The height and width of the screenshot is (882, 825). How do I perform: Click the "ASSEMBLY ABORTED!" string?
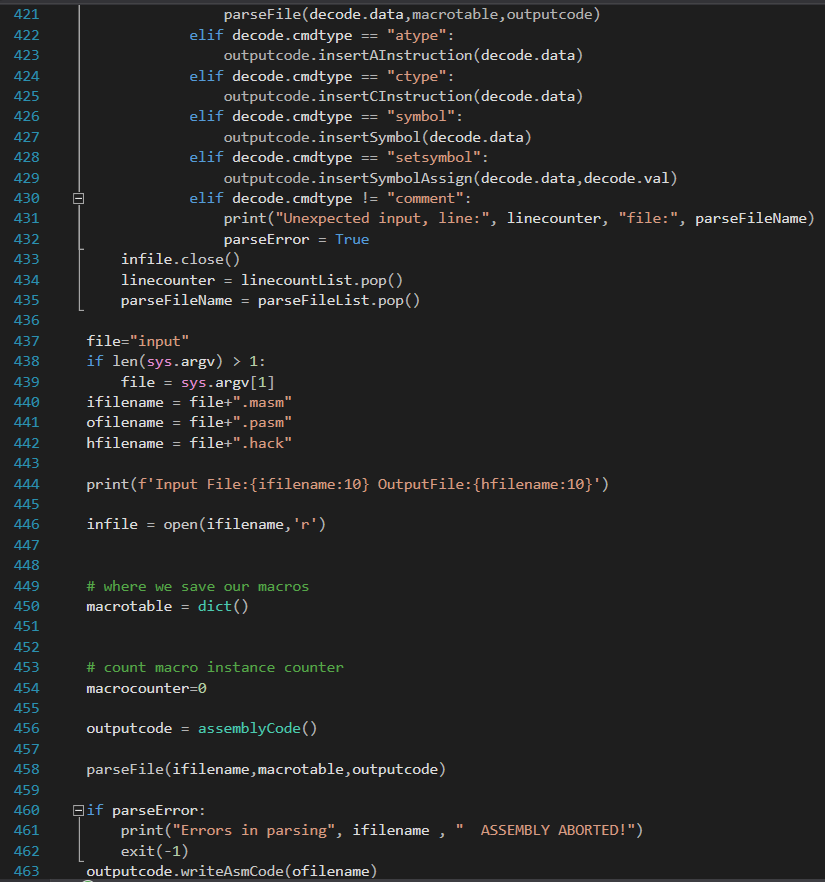545,830
